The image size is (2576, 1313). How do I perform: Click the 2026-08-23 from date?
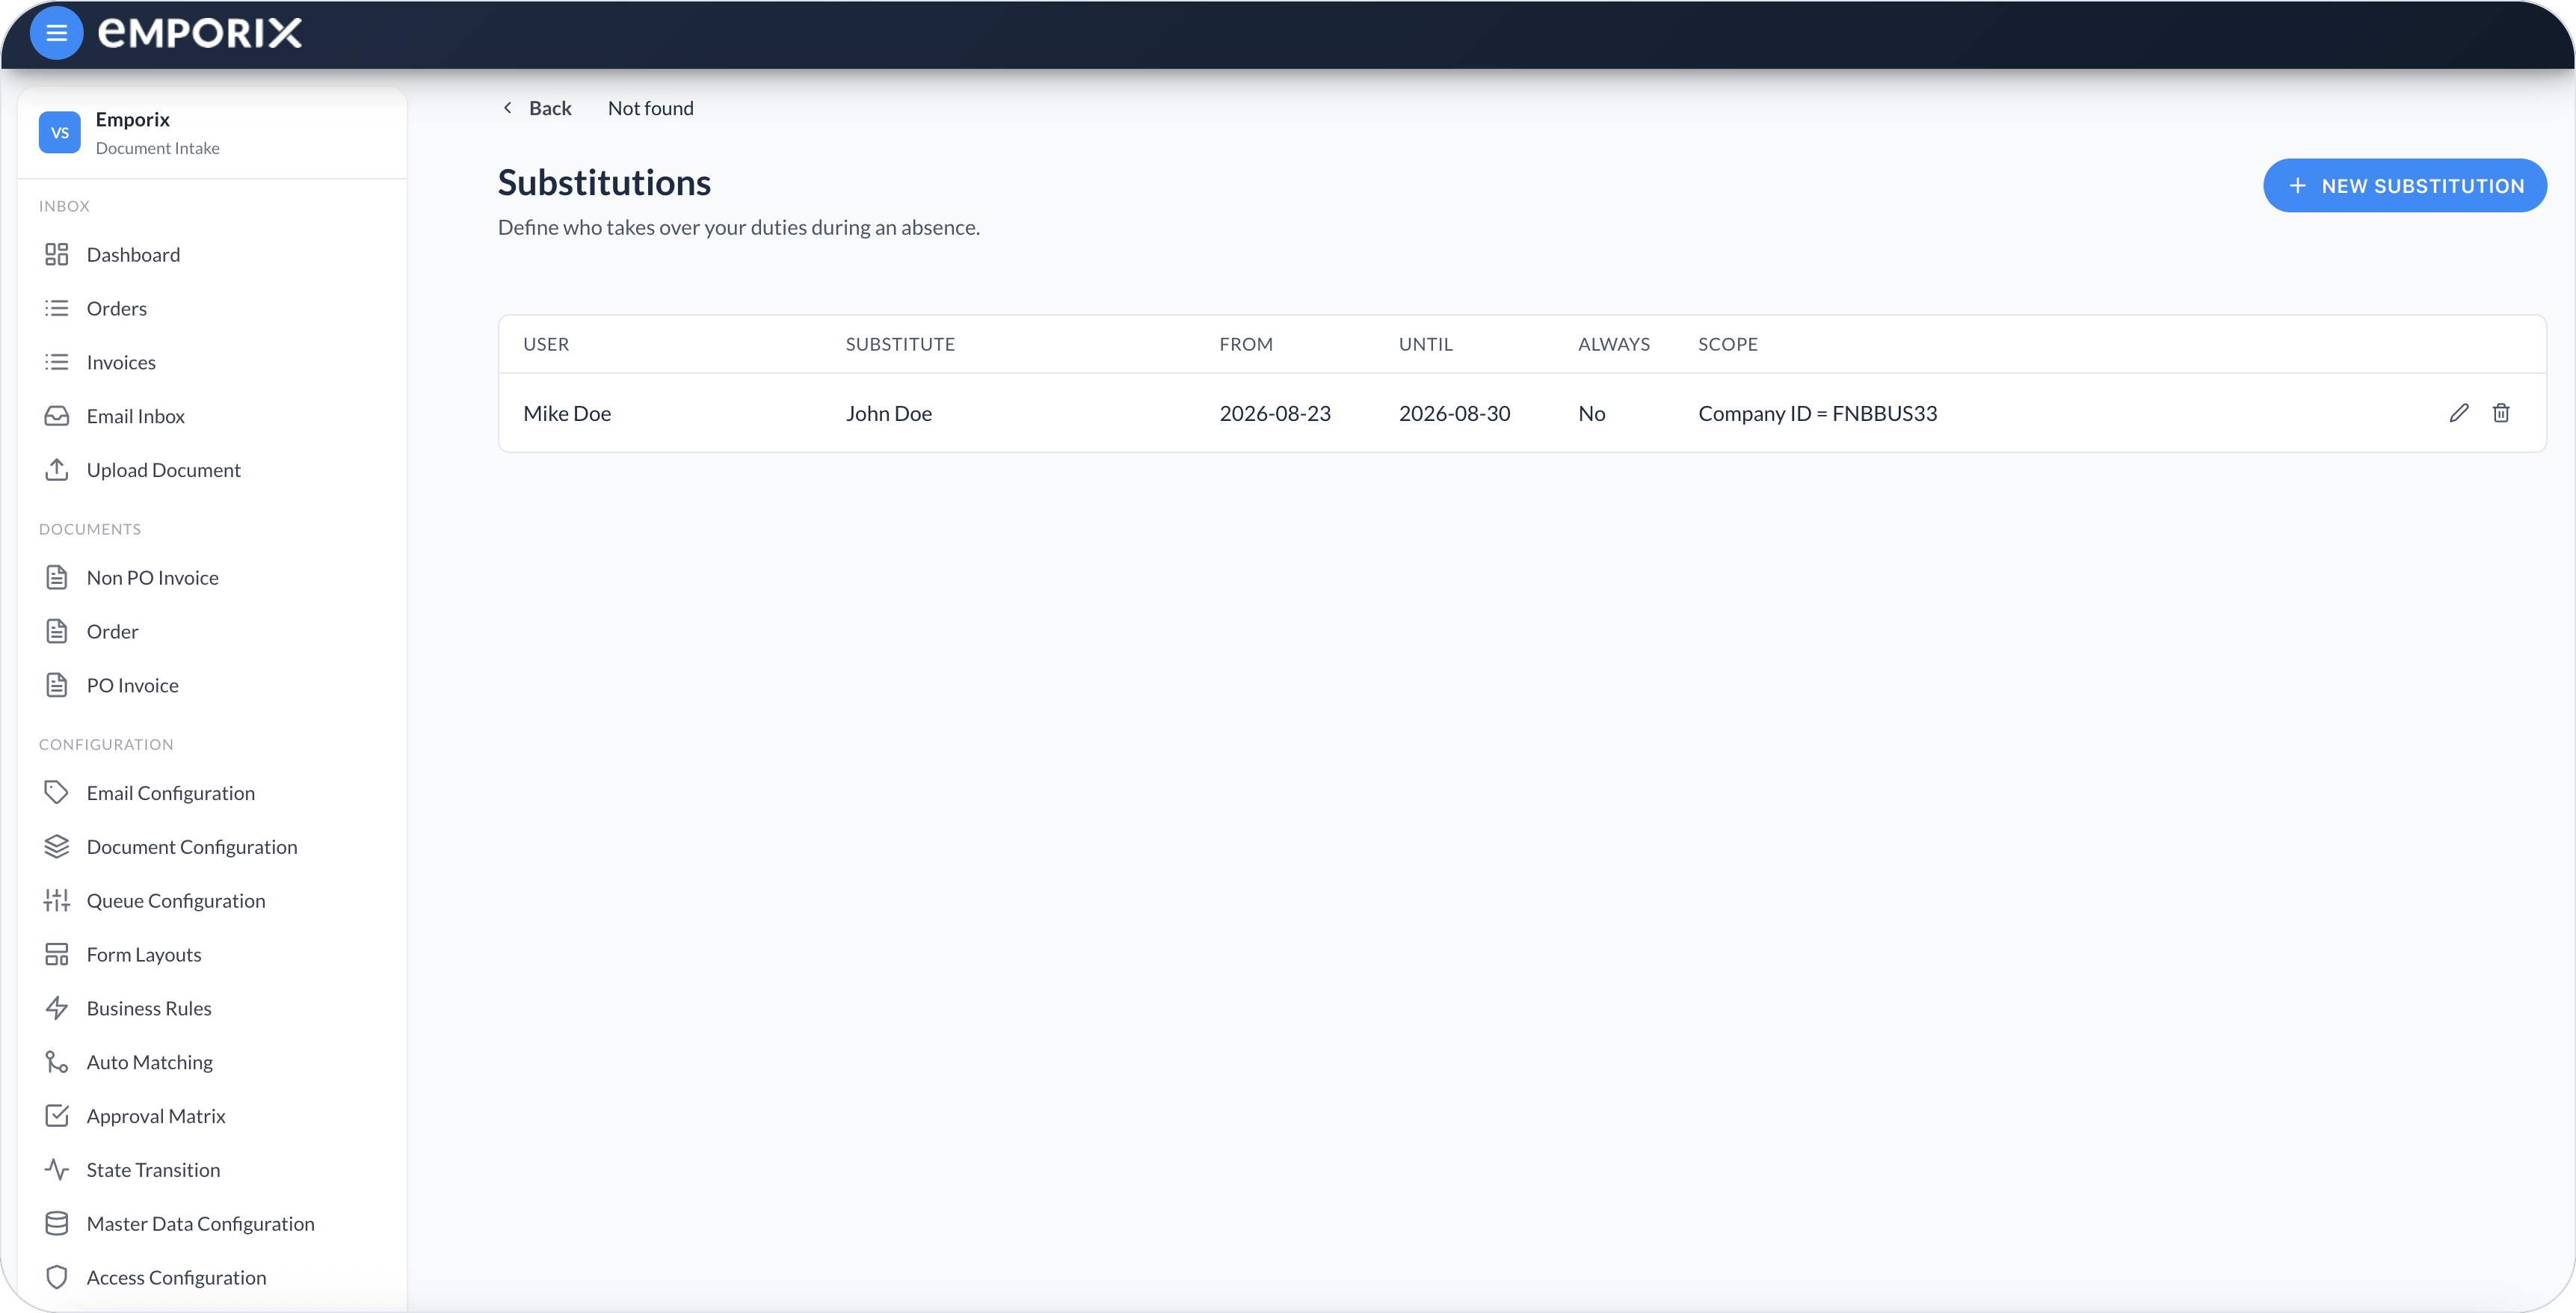pyautogui.click(x=1275, y=413)
